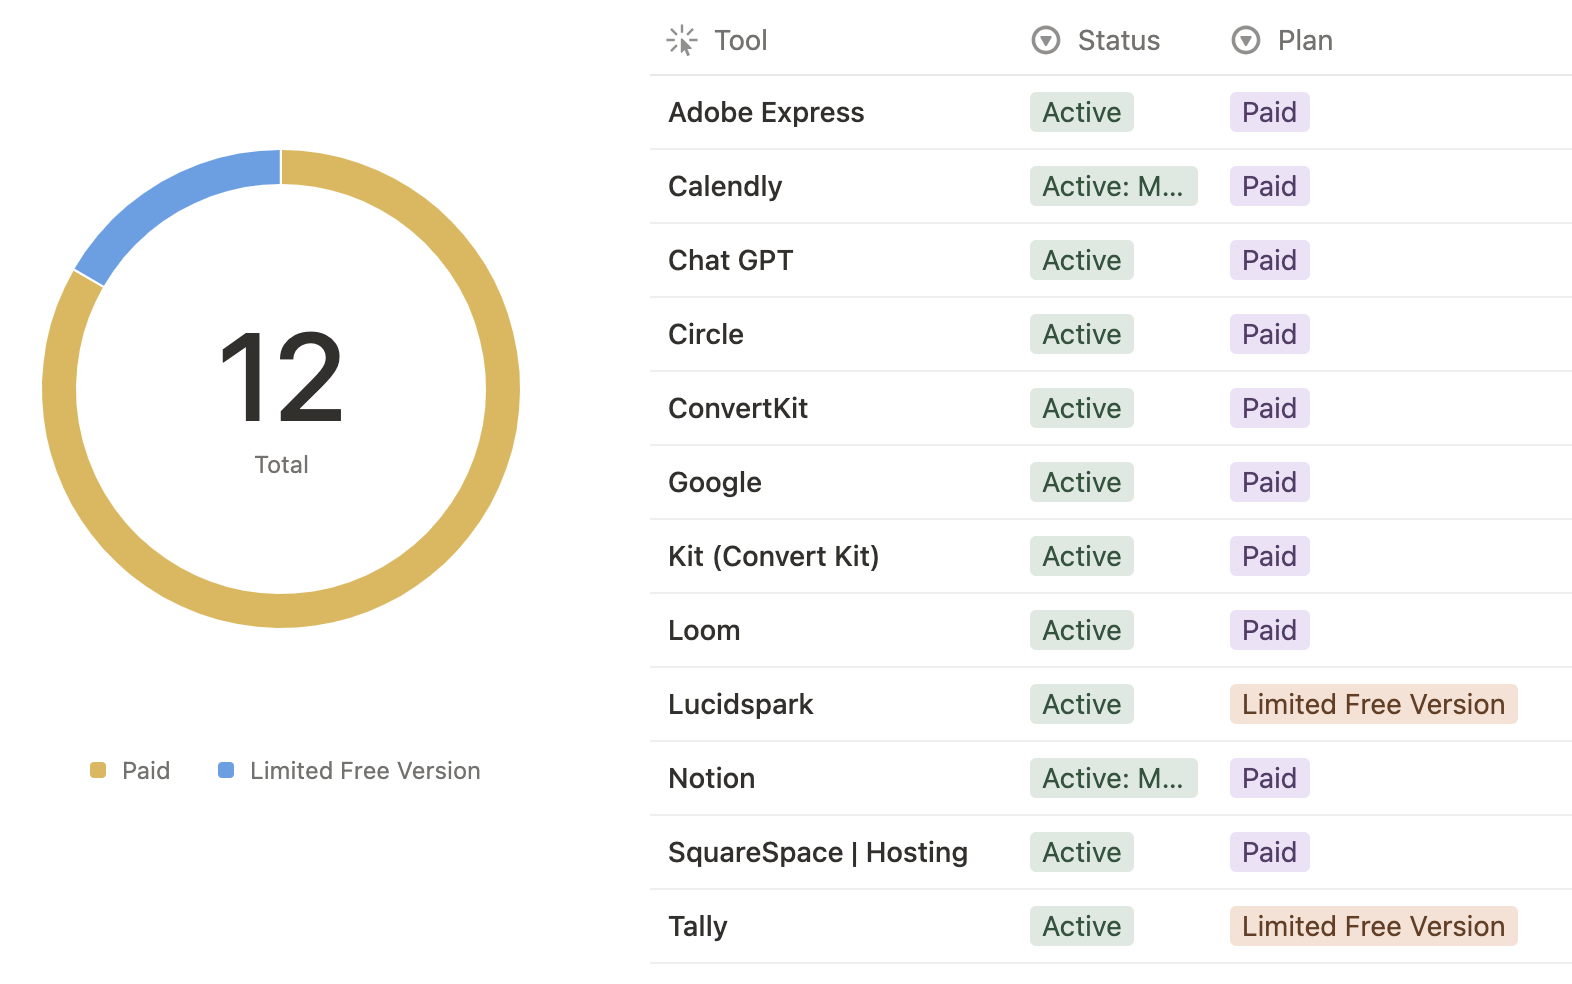Click Calendly Paid plan tag
Viewport: 1572px width, 984px height.
click(1270, 186)
